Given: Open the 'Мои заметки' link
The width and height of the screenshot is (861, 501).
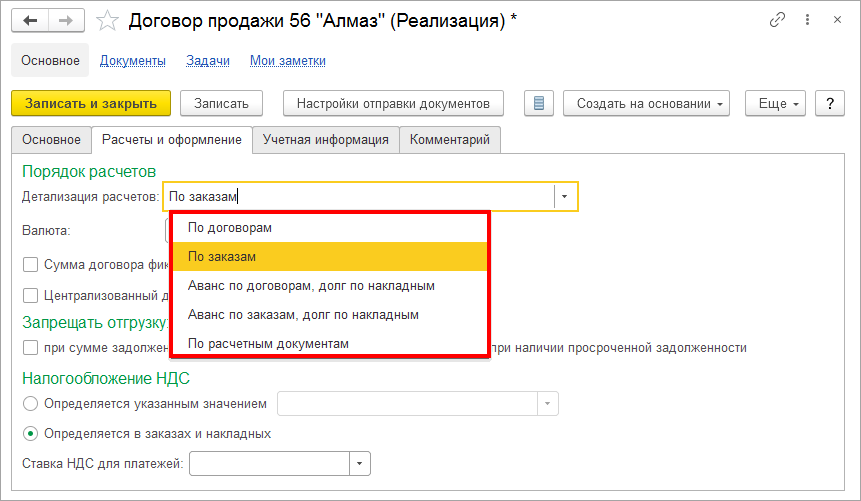Looking at the screenshot, I should [x=288, y=61].
